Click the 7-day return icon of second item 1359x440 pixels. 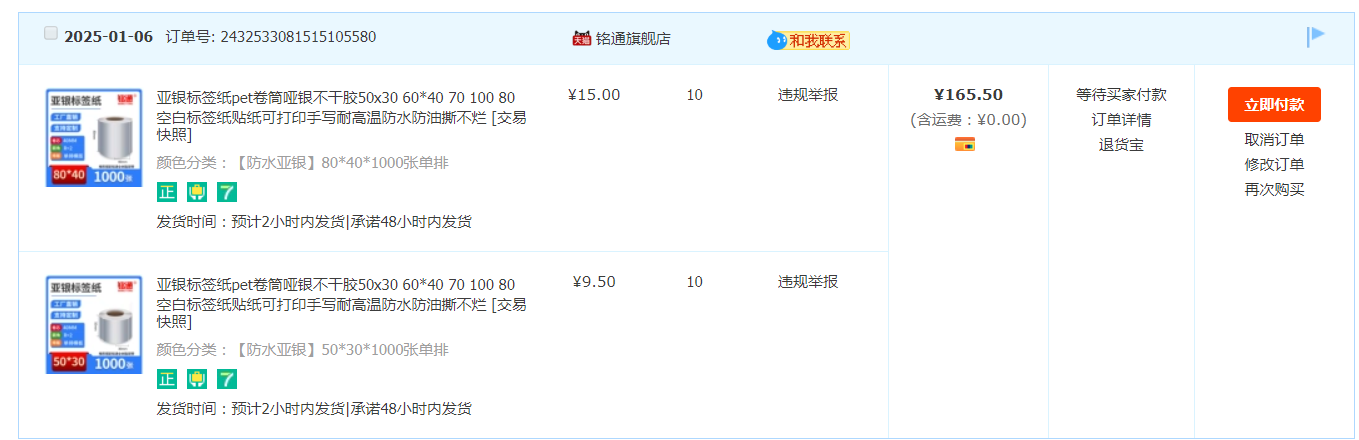[227, 379]
